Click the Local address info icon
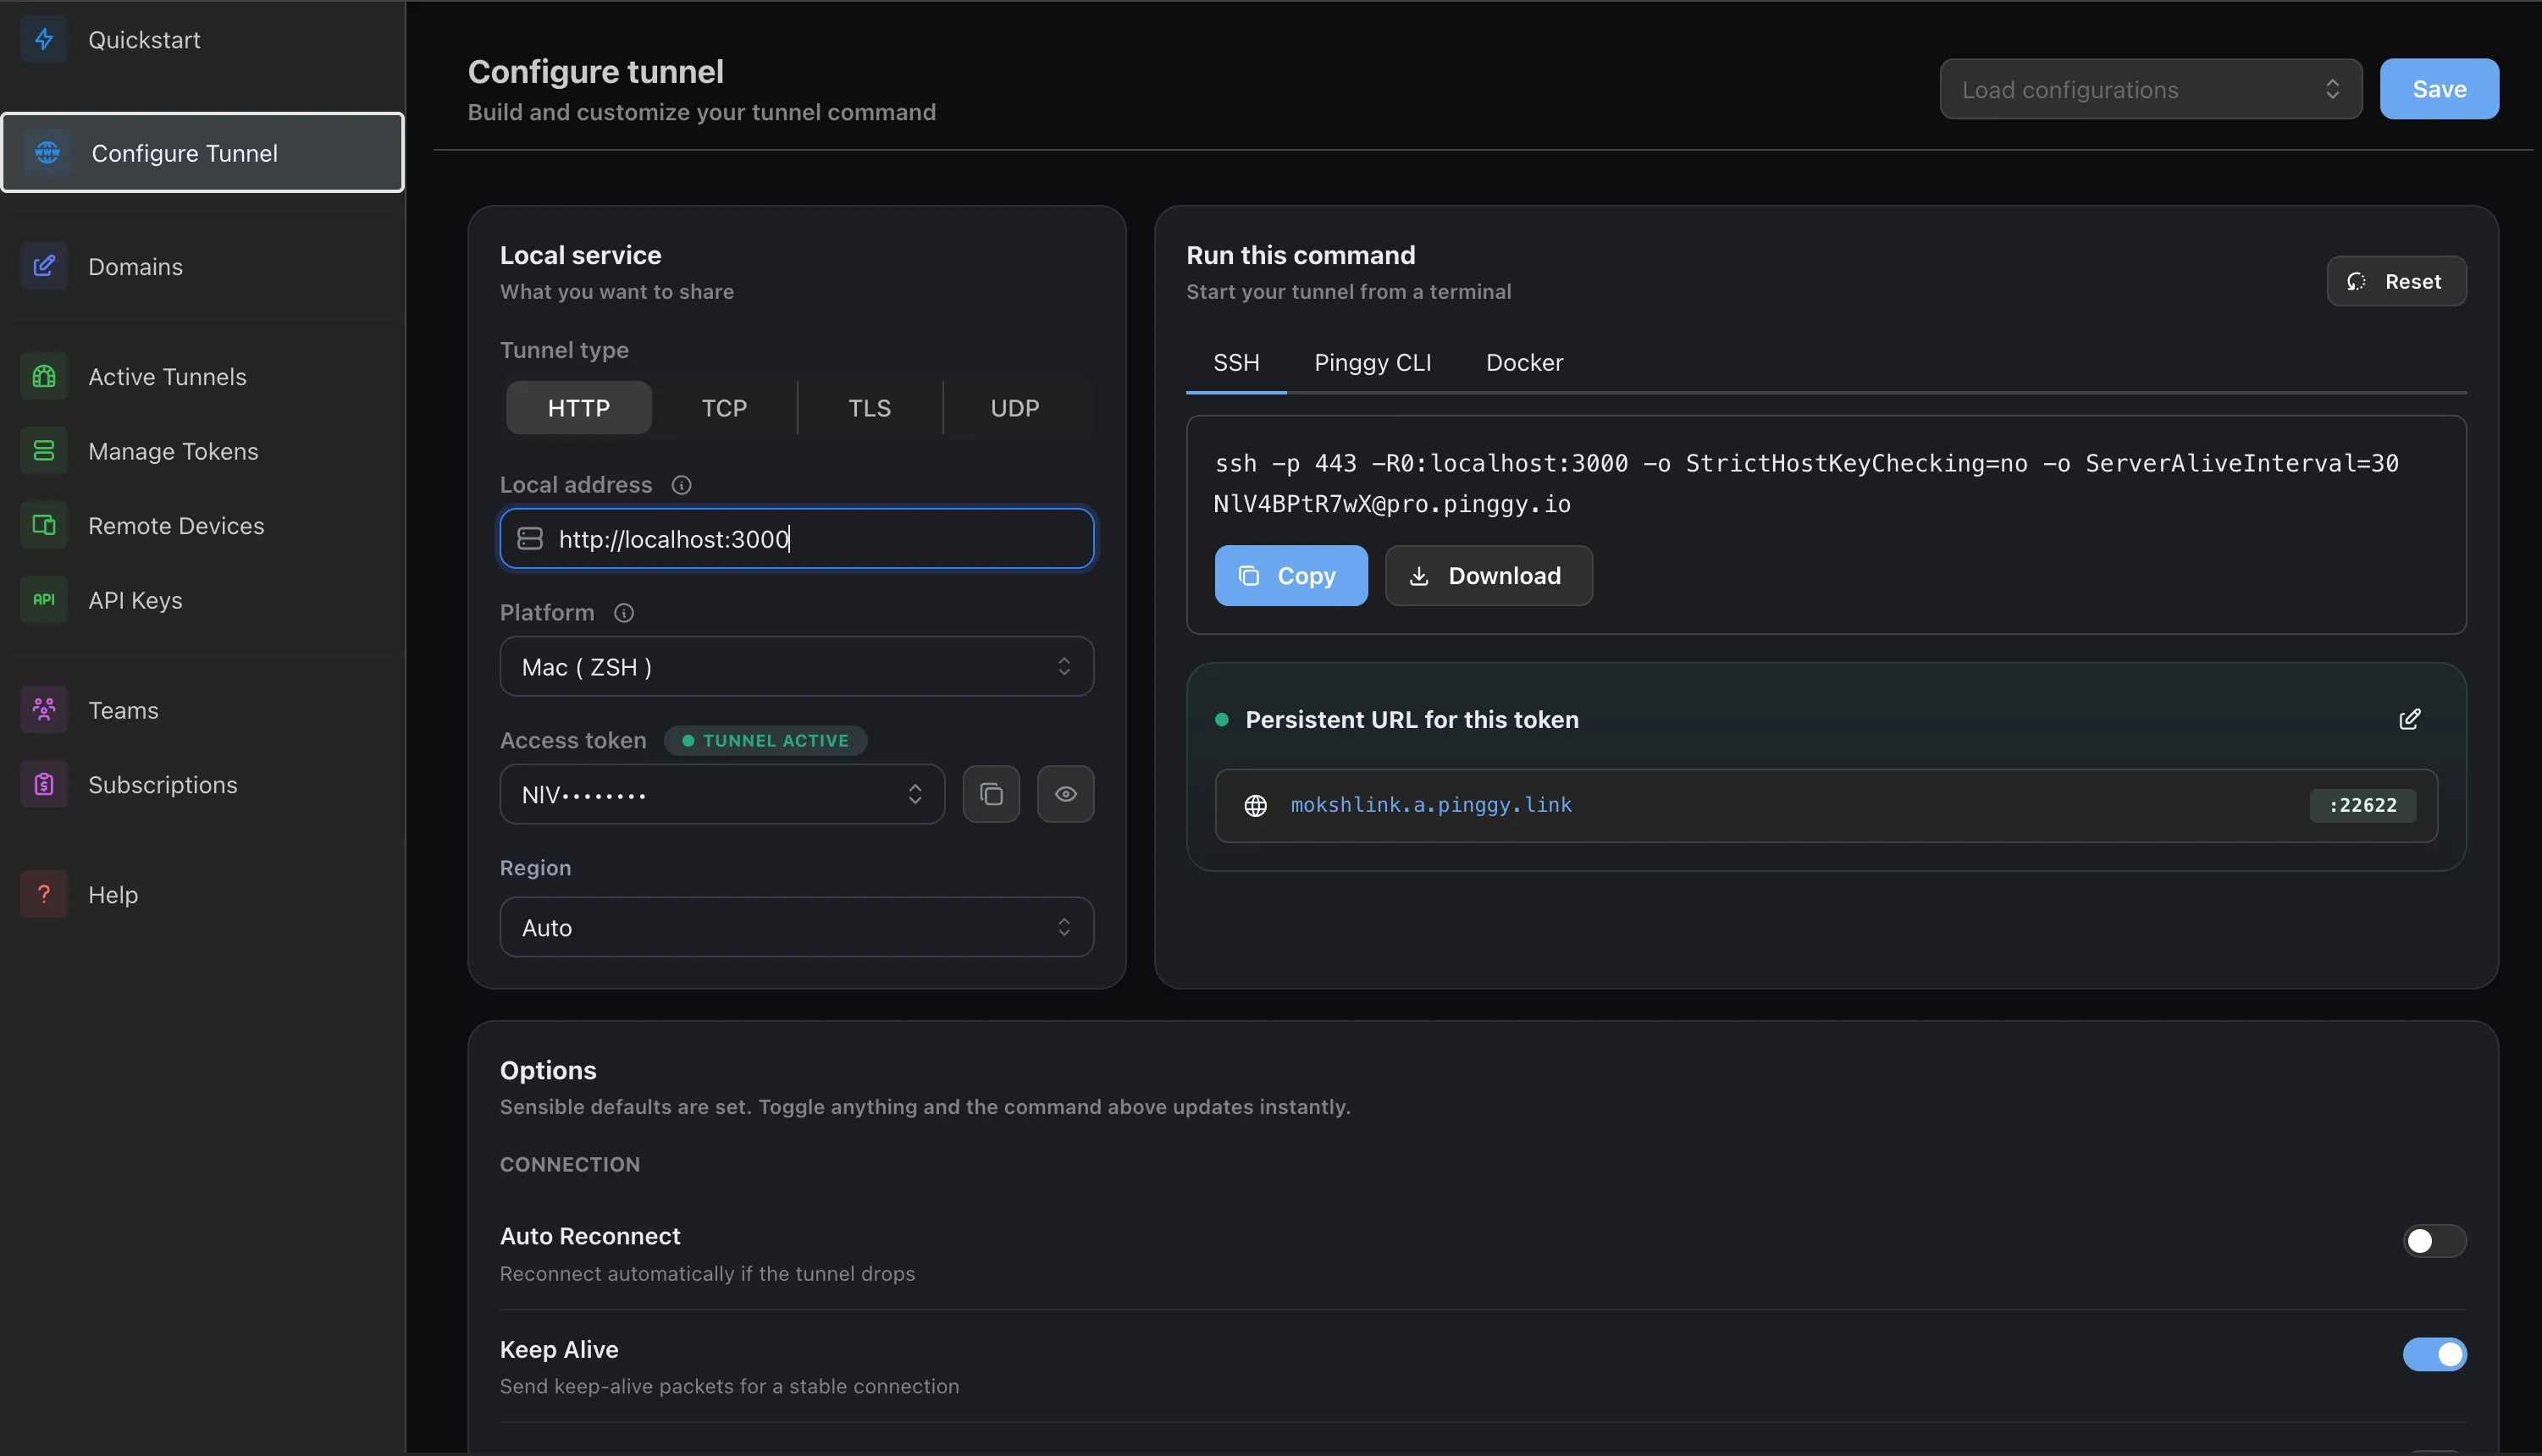 pos(681,485)
